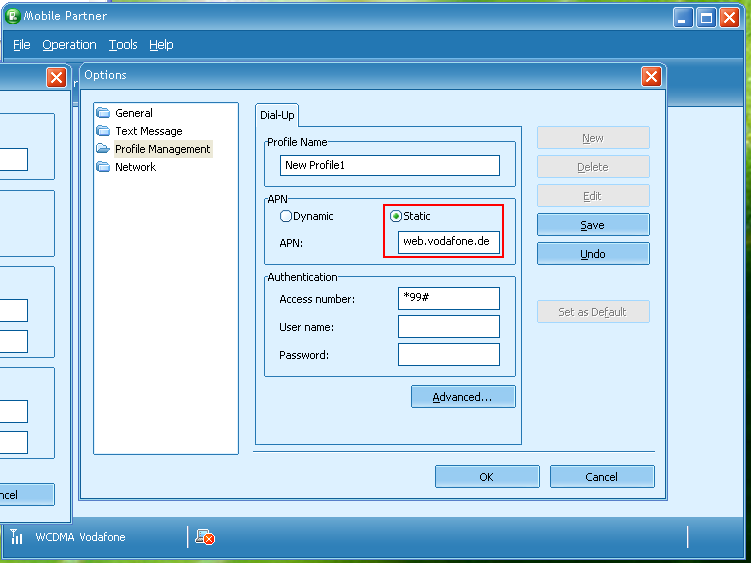Click the Password input field
Image resolution: width=751 pixels, height=563 pixels.
[449, 355]
